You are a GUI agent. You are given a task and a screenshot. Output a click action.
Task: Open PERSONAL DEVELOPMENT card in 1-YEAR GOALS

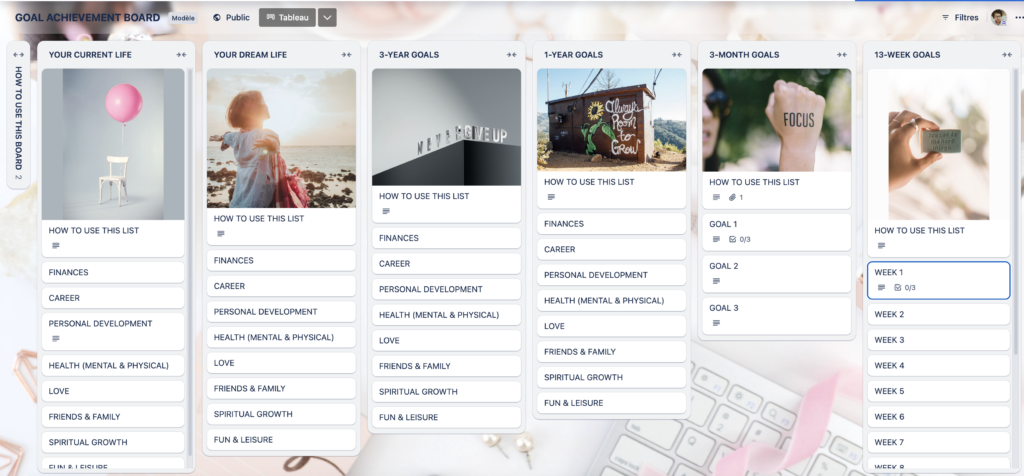pyautogui.click(x=612, y=275)
